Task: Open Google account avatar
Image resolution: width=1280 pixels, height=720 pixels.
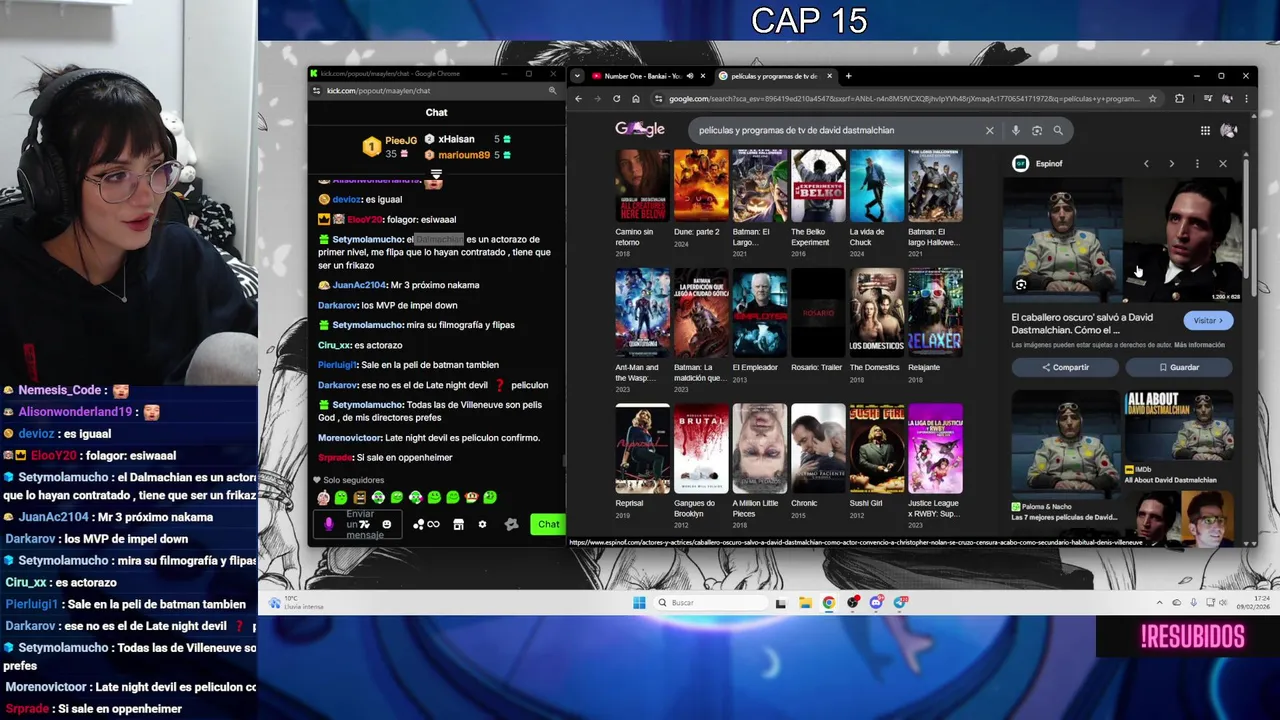Action: 1229,130
